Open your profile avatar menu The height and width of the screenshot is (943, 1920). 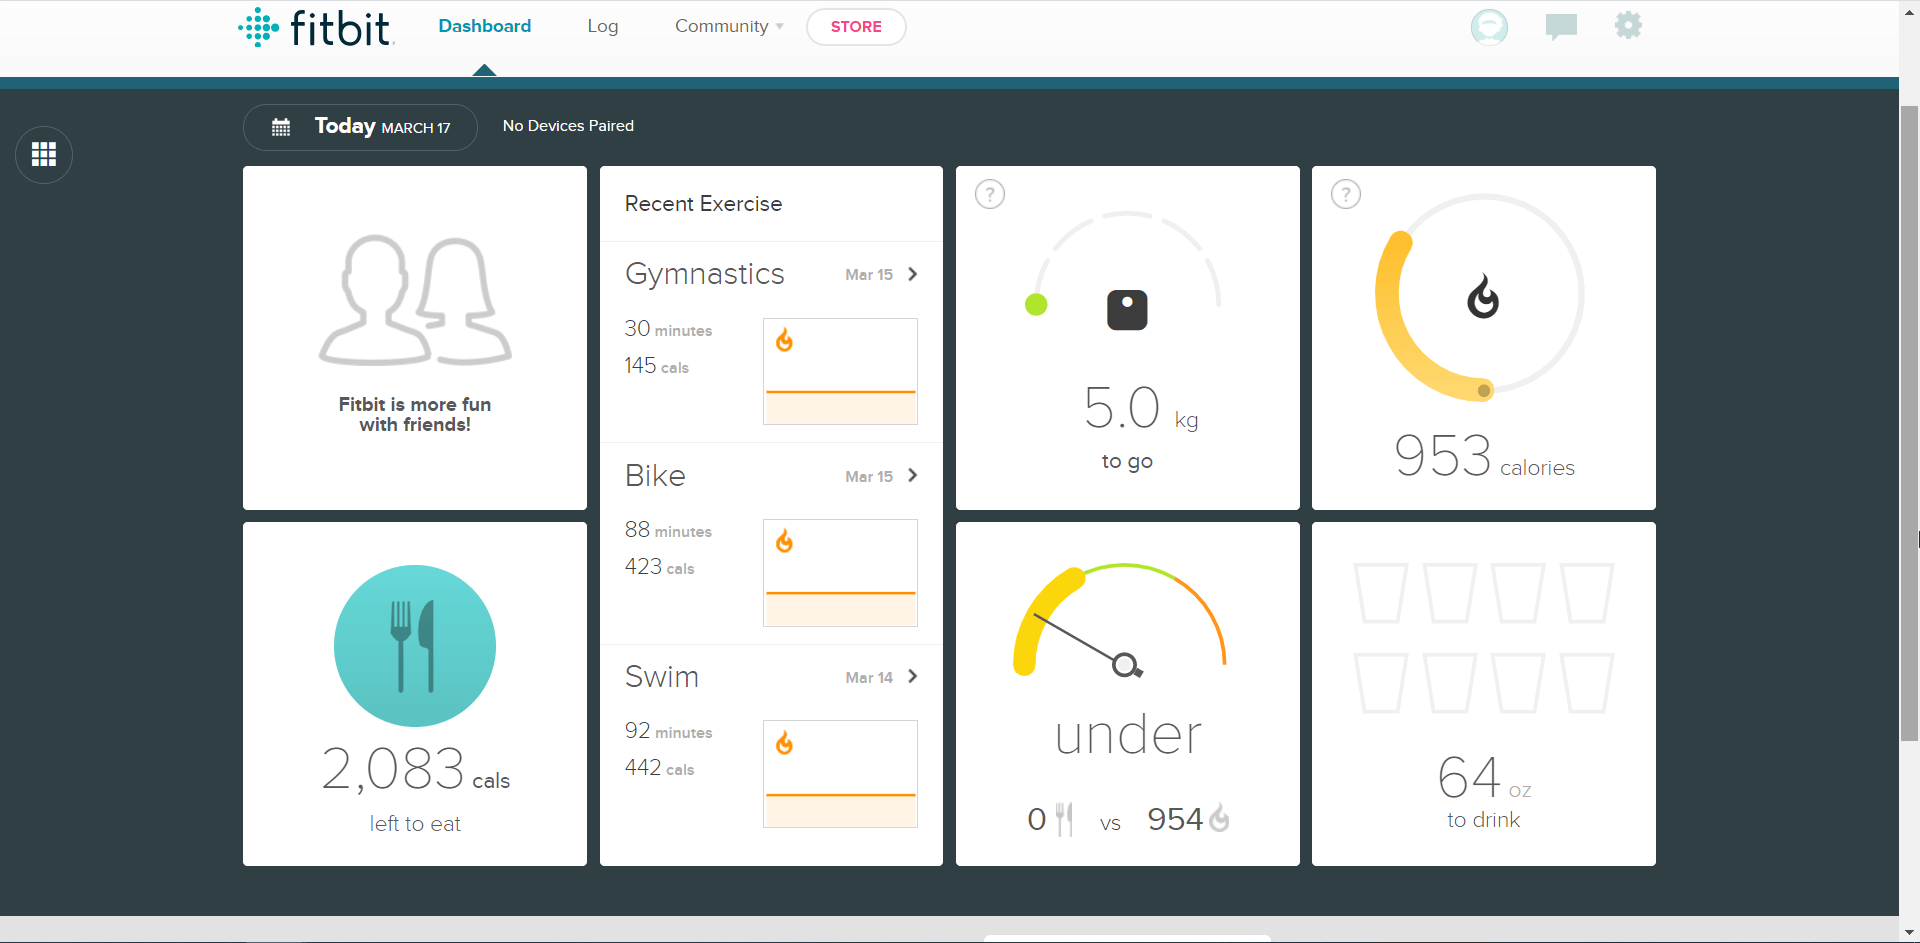(x=1489, y=27)
